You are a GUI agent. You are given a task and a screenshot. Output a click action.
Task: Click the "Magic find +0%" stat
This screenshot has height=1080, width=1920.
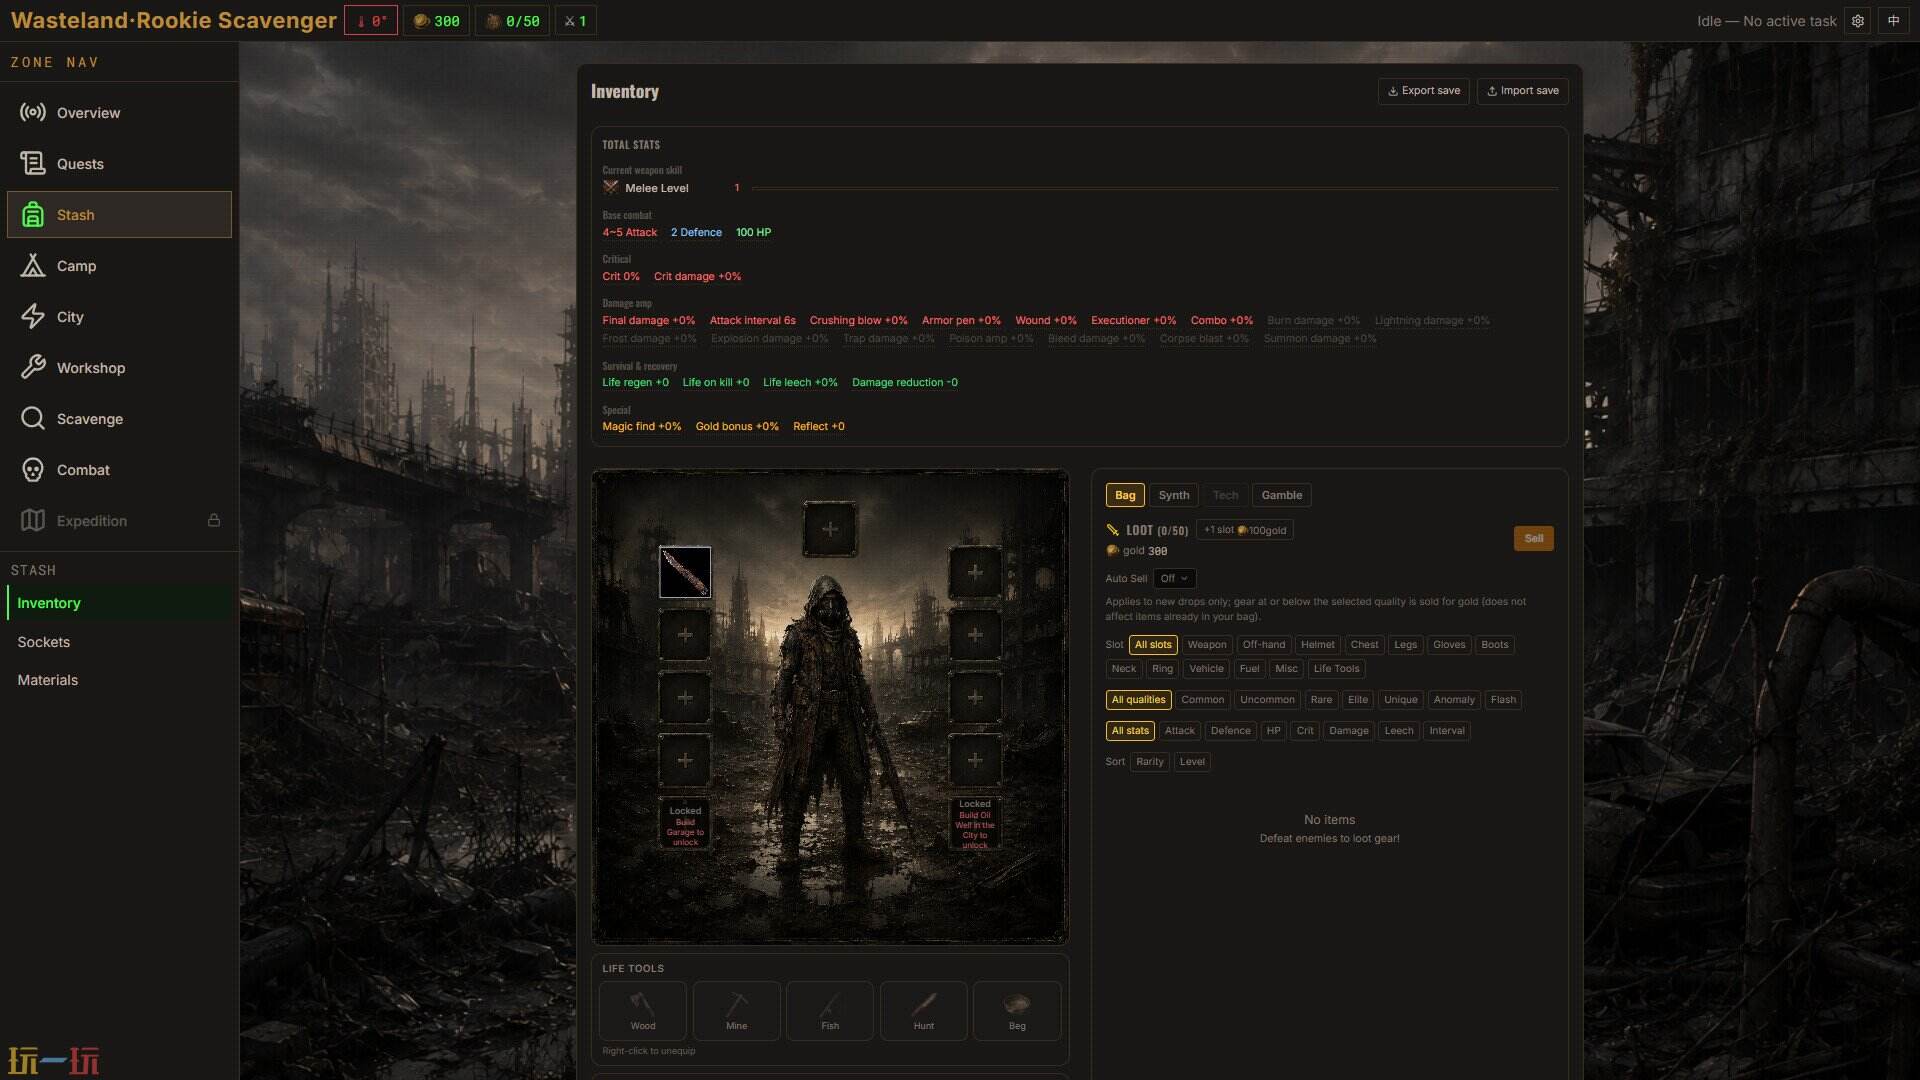click(642, 427)
